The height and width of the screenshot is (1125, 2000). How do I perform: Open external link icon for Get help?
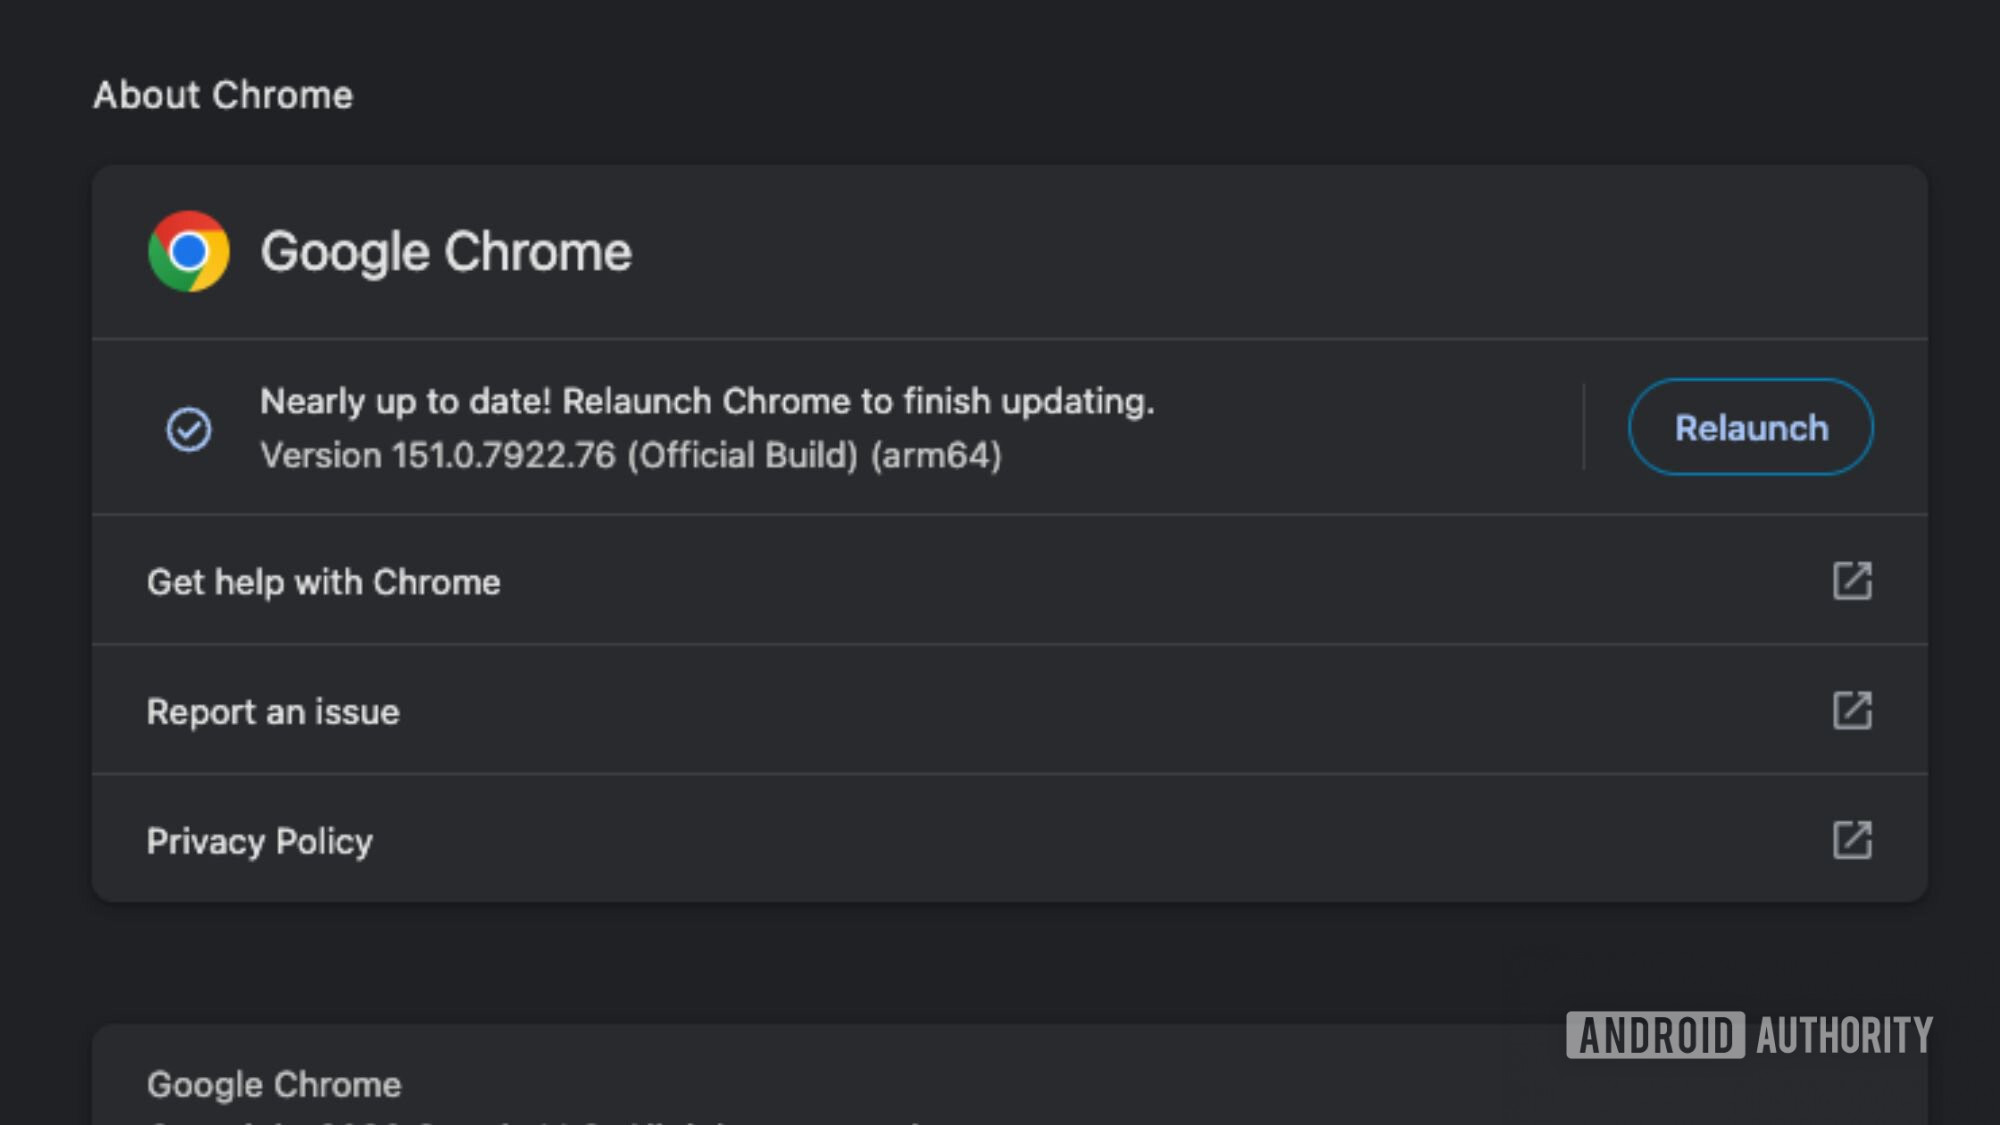tap(1852, 581)
